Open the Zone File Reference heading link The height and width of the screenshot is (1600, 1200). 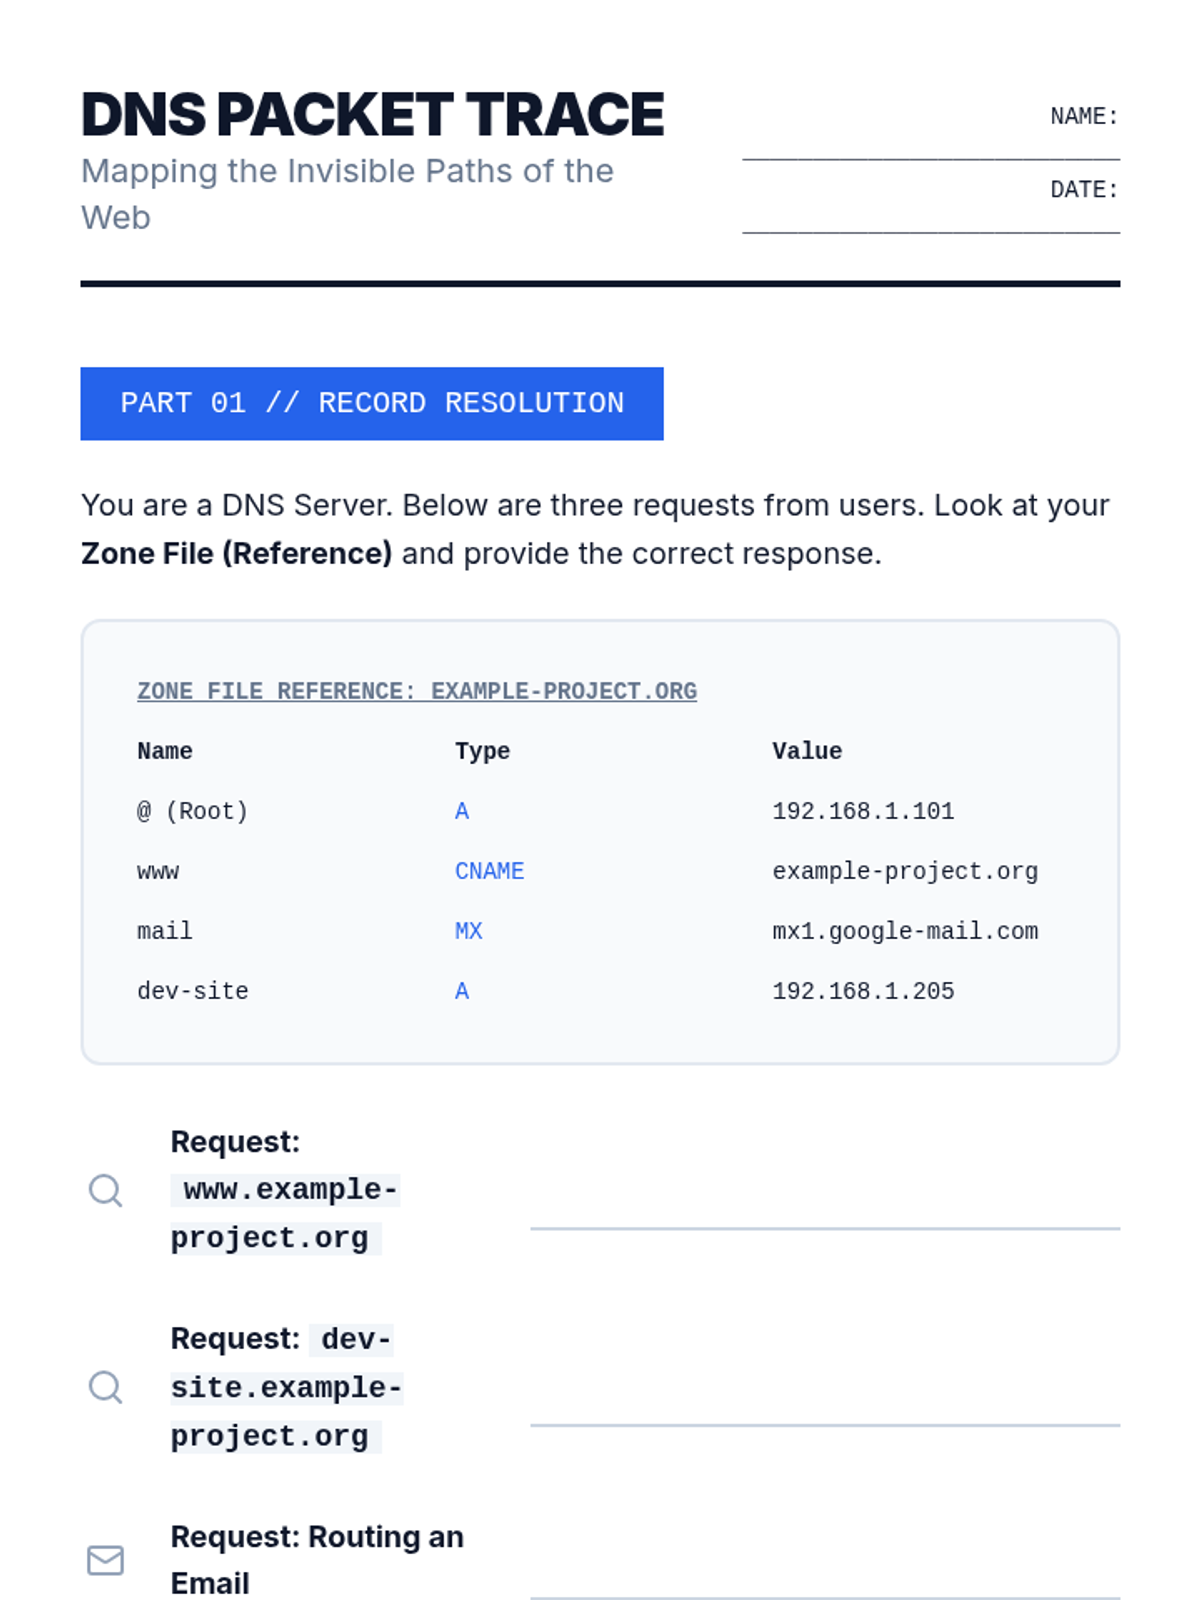click(x=417, y=691)
